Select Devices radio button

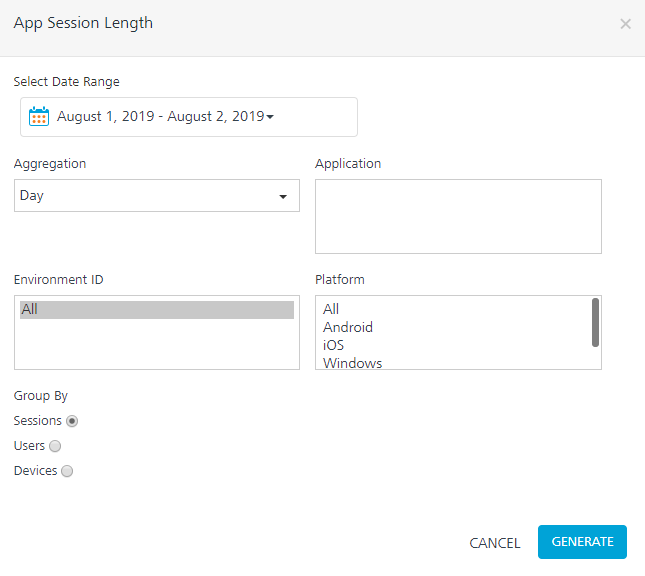point(67,471)
